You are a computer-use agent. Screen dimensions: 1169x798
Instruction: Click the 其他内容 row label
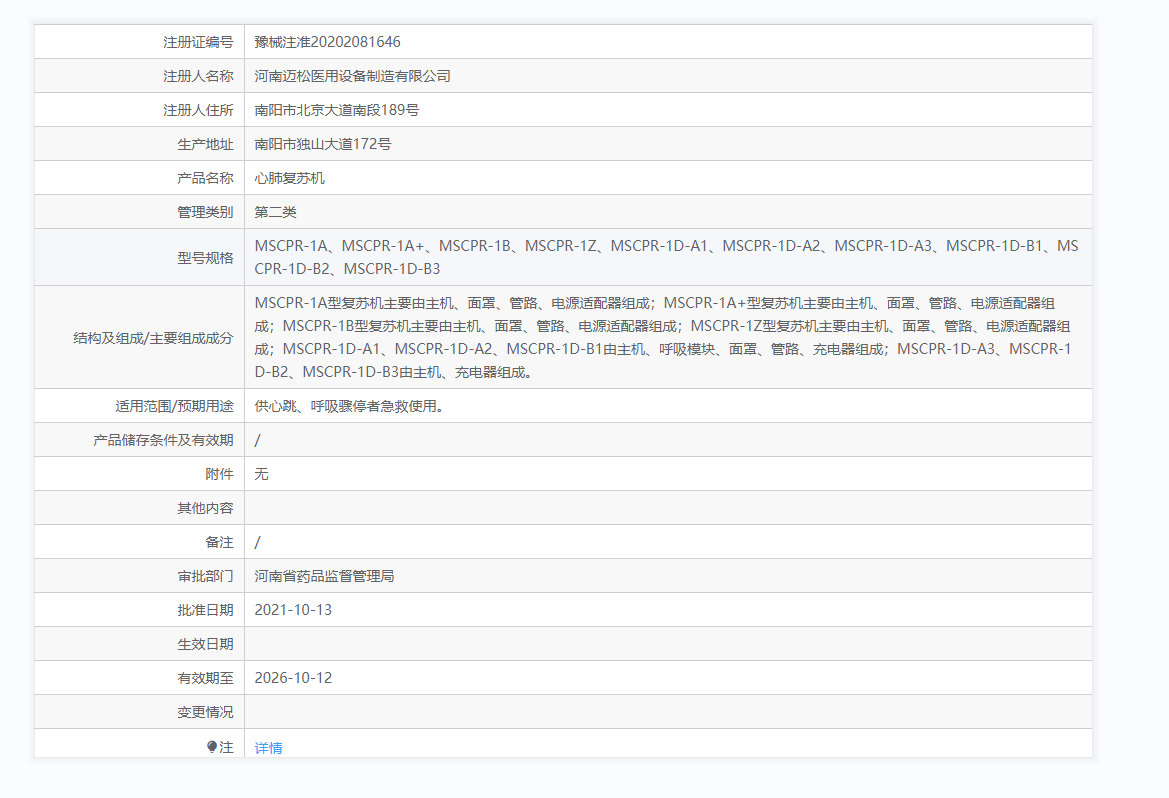pyautogui.click(x=205, y=508)
